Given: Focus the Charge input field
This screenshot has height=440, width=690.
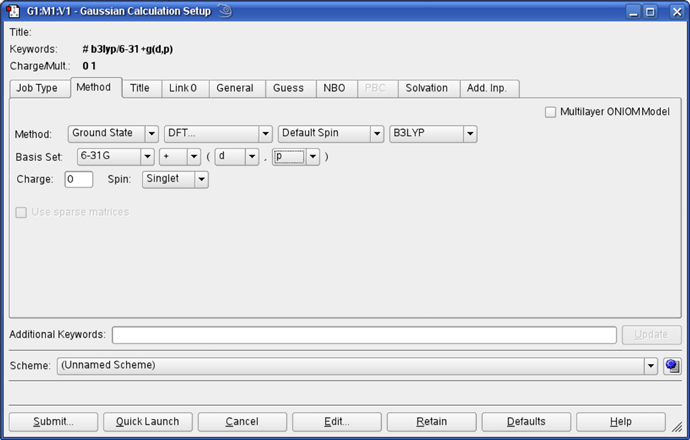Looking at the screenshot, I should click(x=79, y=180).
